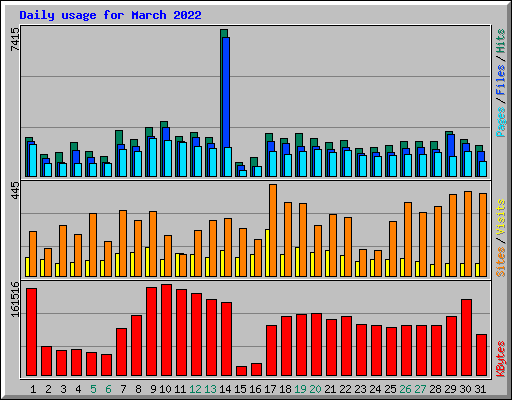Click the yellow "Visits" legend label
Image resolution: width=512 pixels, height=400 pixels.
coord(501,218)
